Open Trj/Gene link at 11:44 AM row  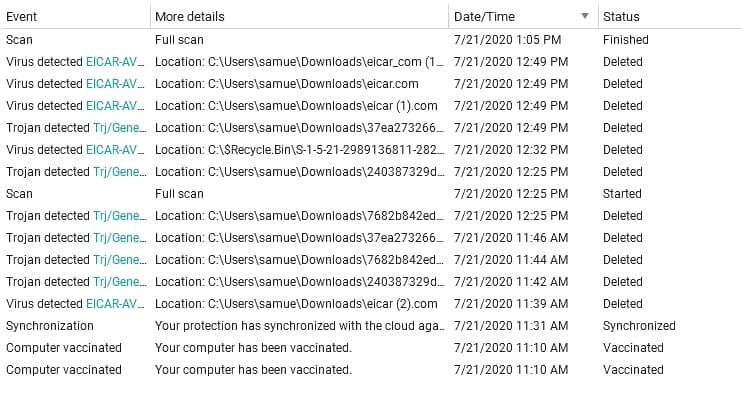pyautogui.click(x=120, y=260)
